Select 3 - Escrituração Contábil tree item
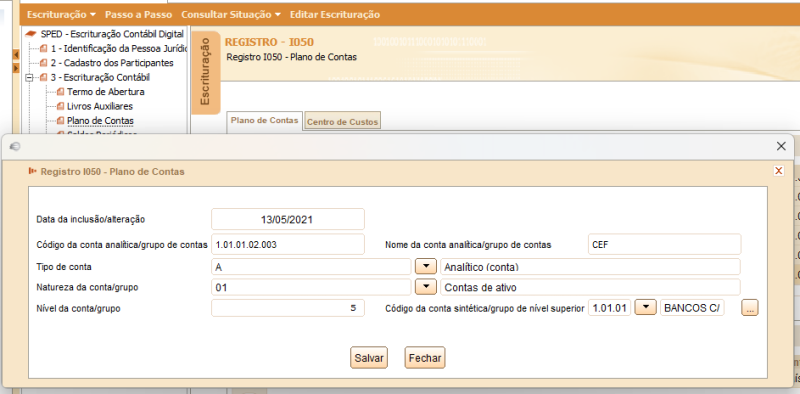The image size is (800, 394). (x=100, y=78)
